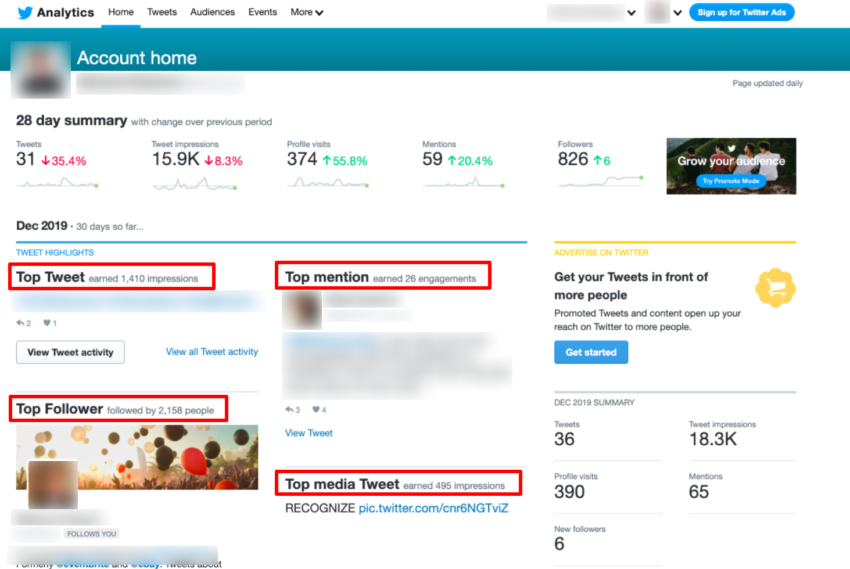Viewport: 850px width, 569px height.
Task: Click the yellow shopping cart badge icon
Action: (775, 288)
